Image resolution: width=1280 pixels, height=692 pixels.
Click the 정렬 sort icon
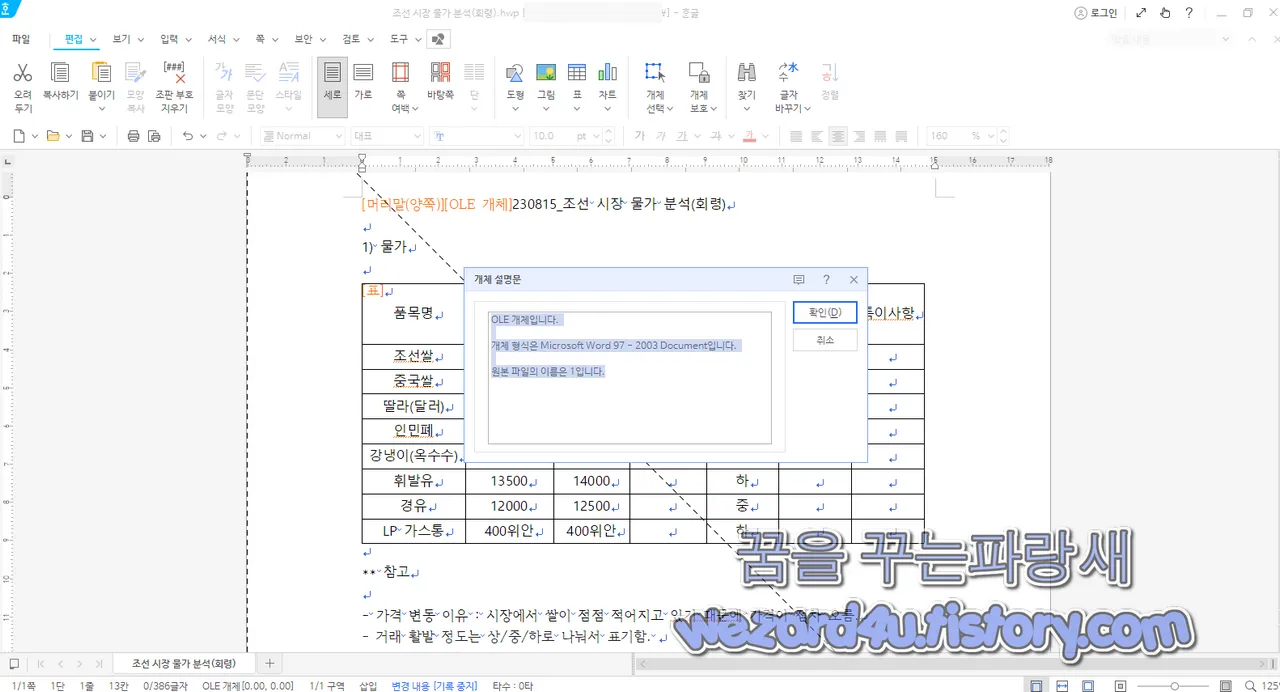pyautogui.click(x=829, y=73)
